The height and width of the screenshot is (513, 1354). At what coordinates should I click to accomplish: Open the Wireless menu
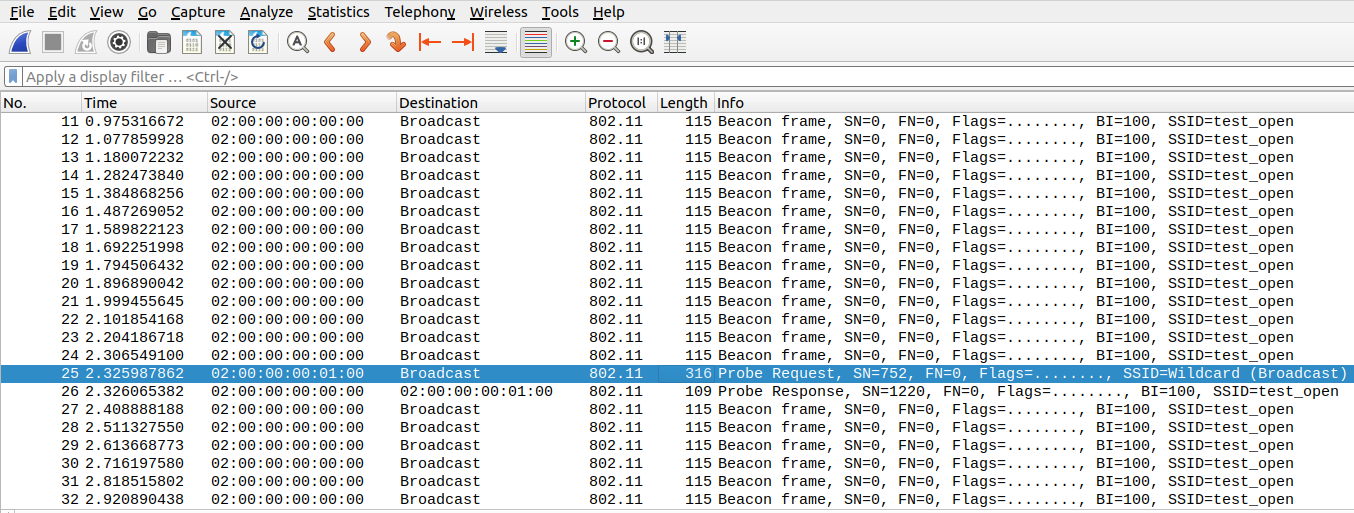498,12
